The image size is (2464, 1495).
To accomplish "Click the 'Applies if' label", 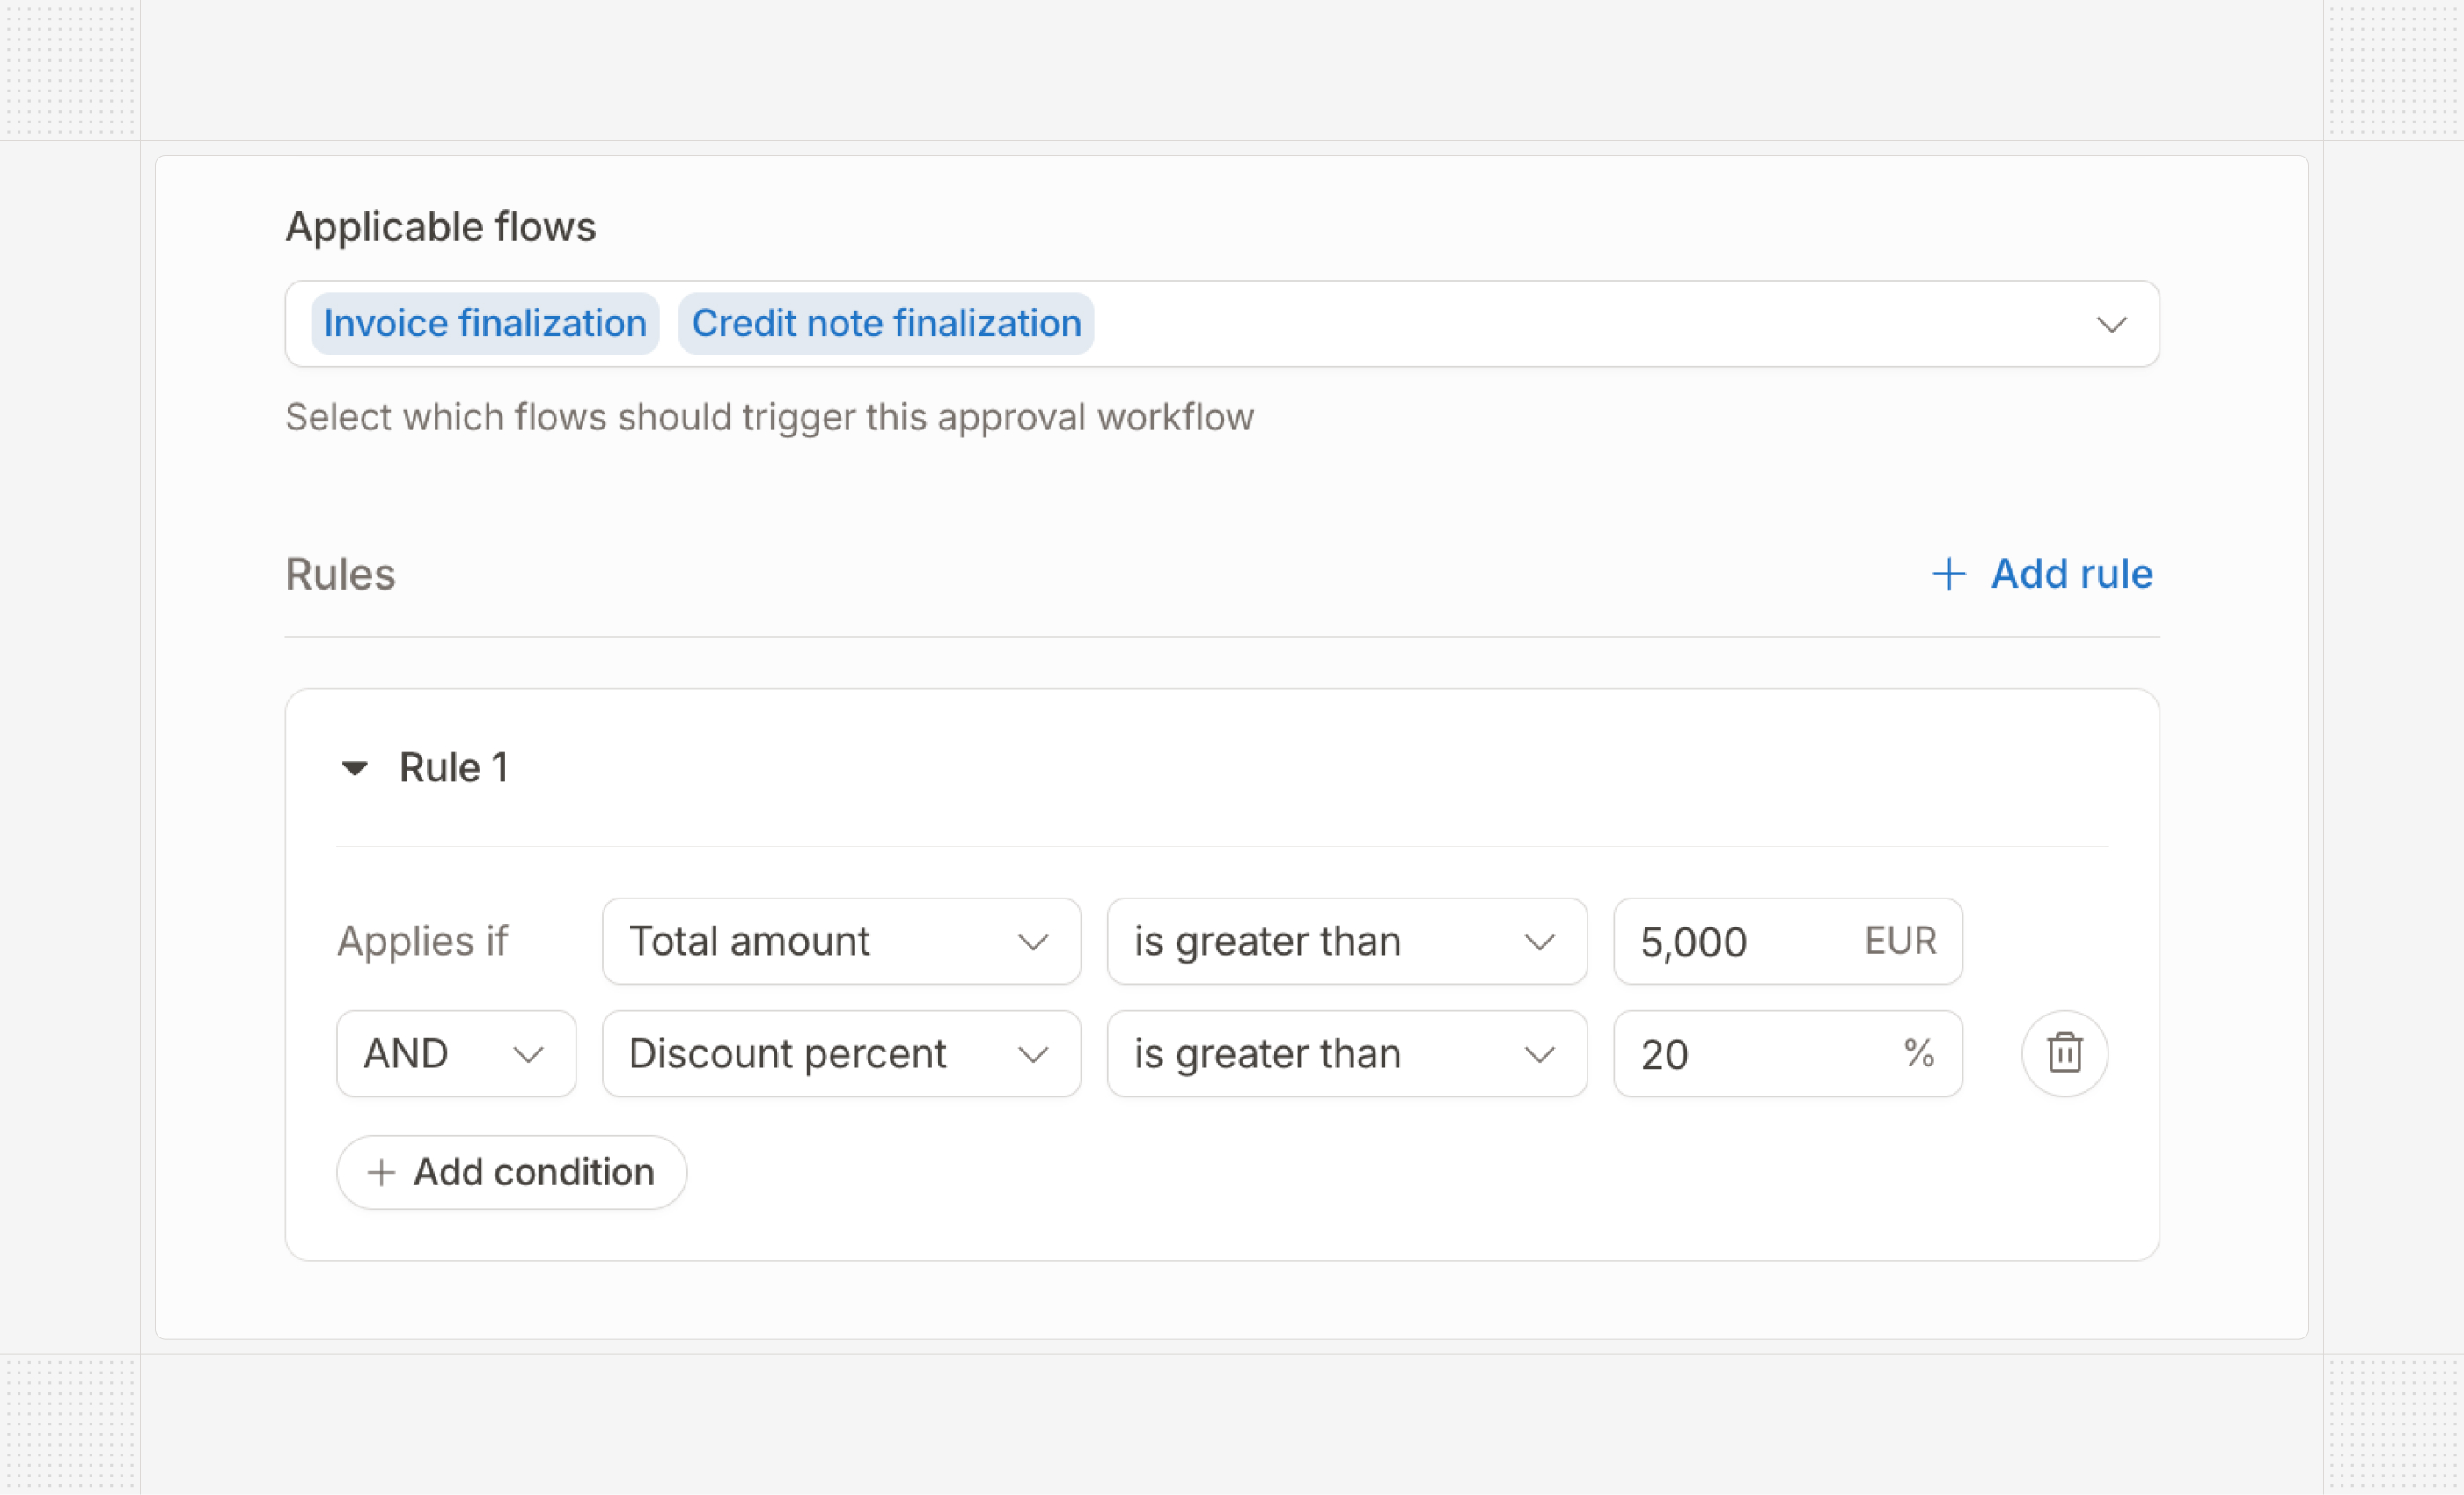I will [423, 941].
